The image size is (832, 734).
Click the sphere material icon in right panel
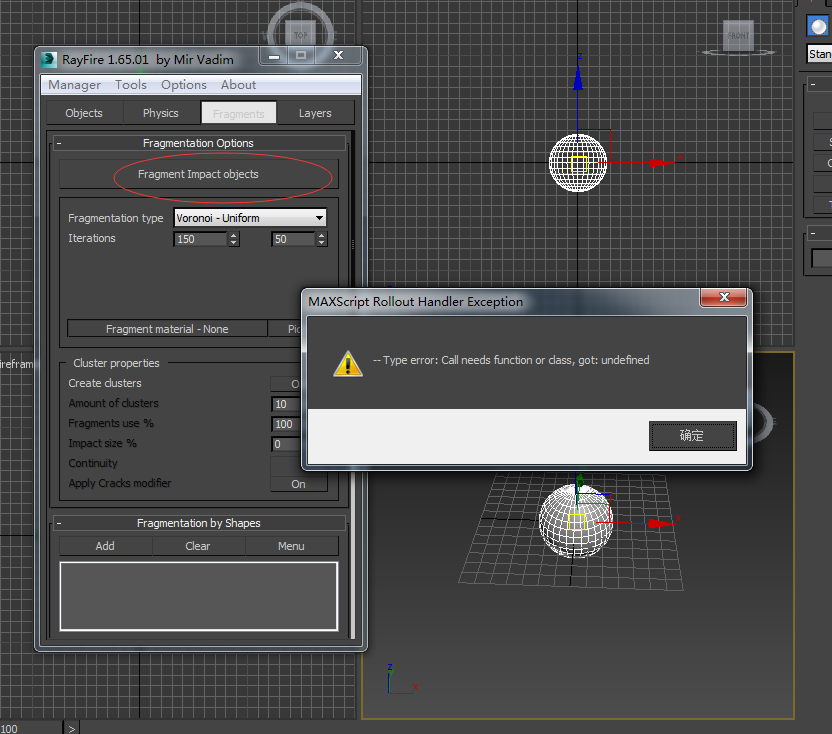[818, 25]
